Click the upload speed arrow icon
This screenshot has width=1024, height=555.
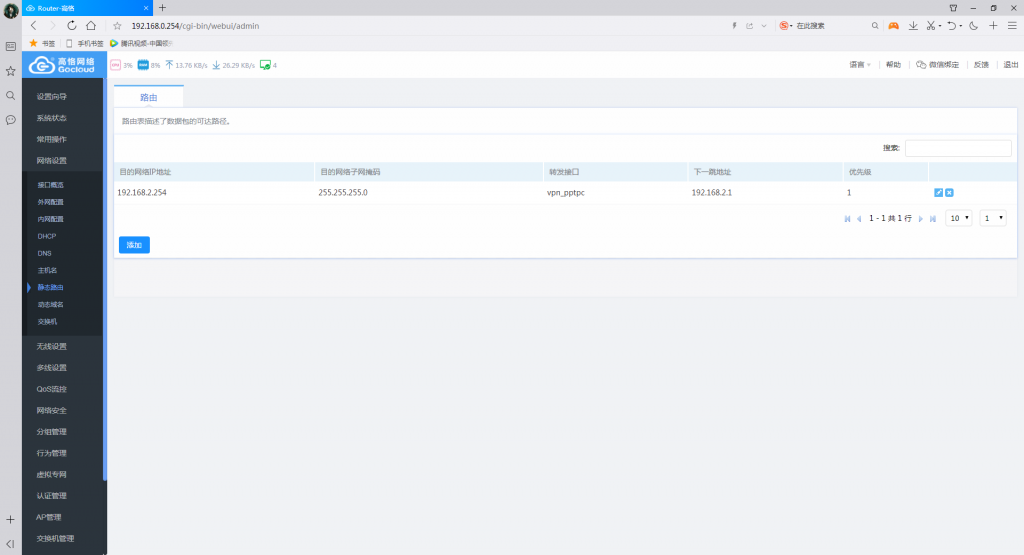[169, 65]
